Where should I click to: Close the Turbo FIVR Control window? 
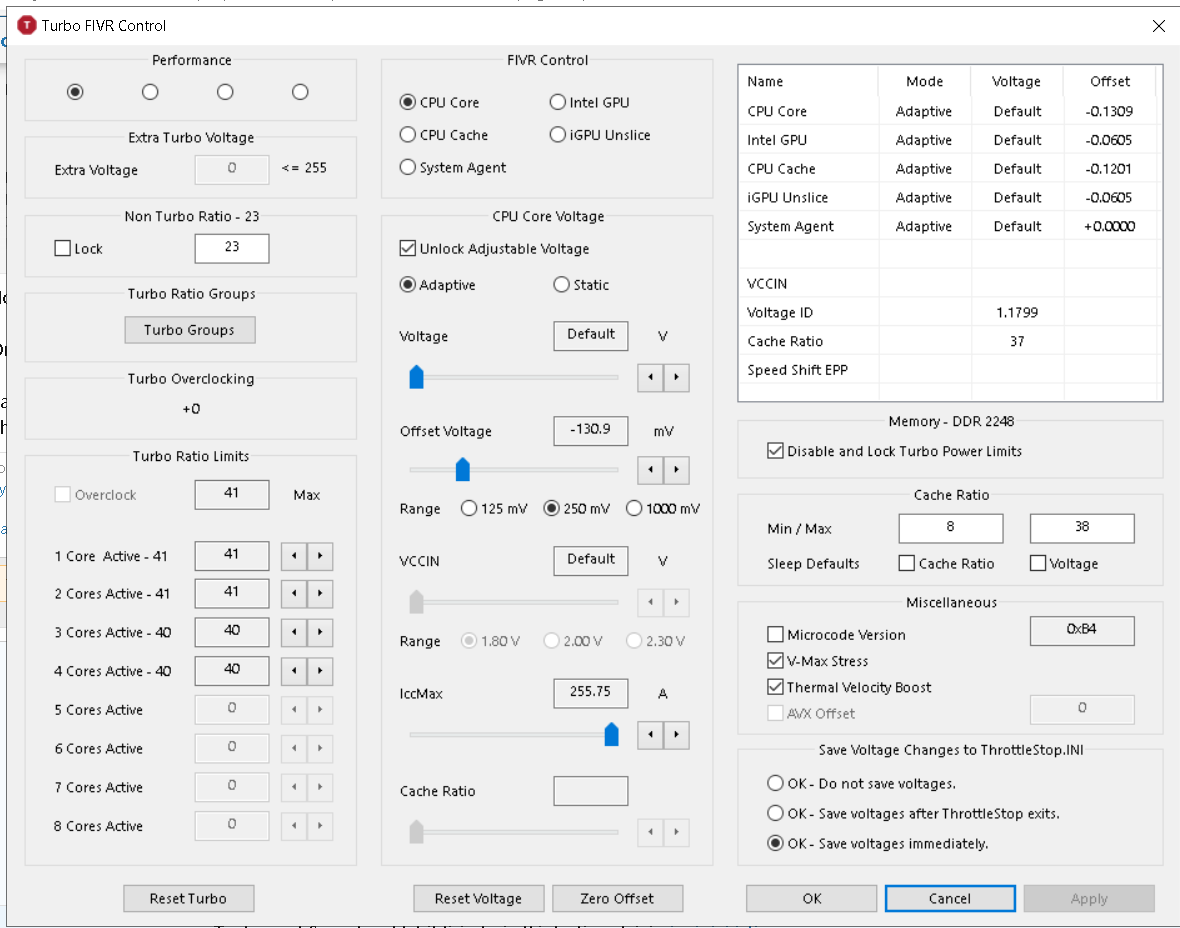click(x=1159, y=26)
